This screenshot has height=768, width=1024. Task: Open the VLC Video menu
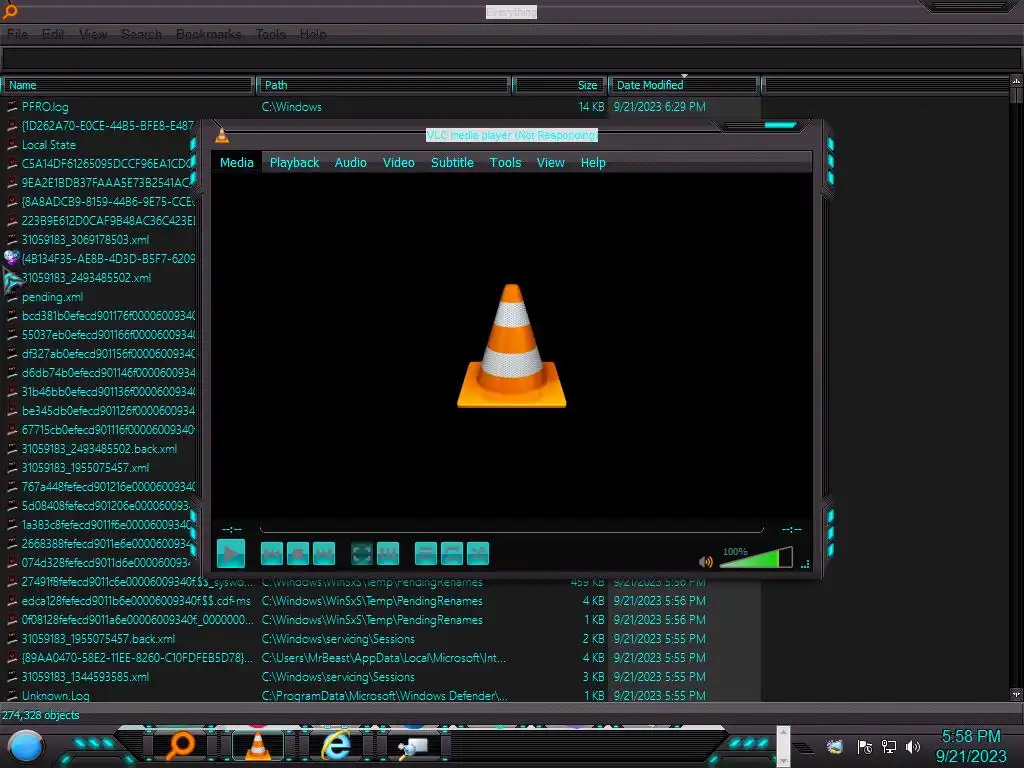pyautogui.click(x=398, y=163)
